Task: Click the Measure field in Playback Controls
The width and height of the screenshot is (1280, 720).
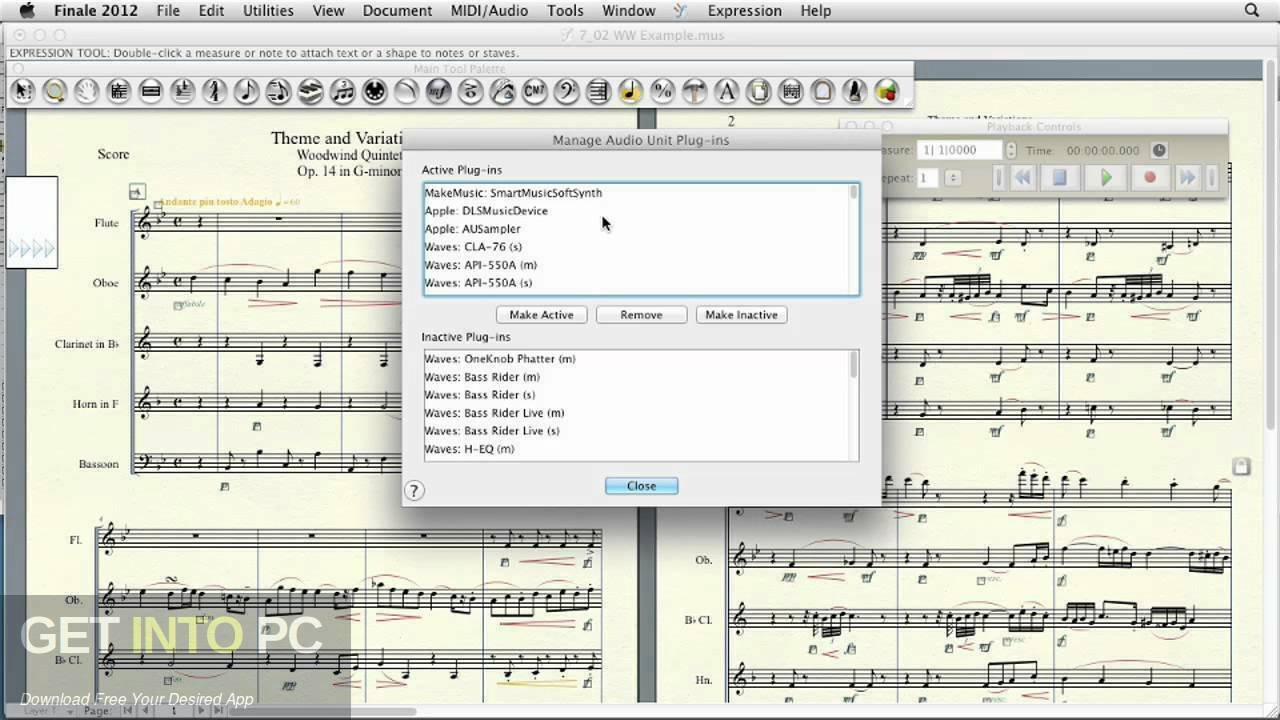Action: click(x=960, y=150)
